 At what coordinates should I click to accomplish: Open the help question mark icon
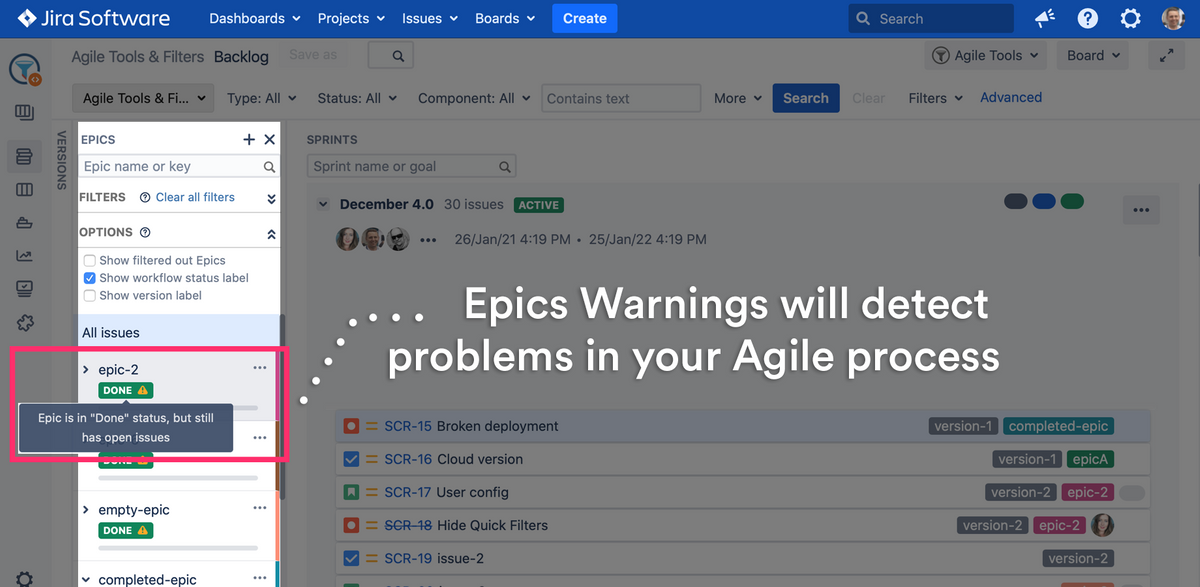tap(1088, 19)
